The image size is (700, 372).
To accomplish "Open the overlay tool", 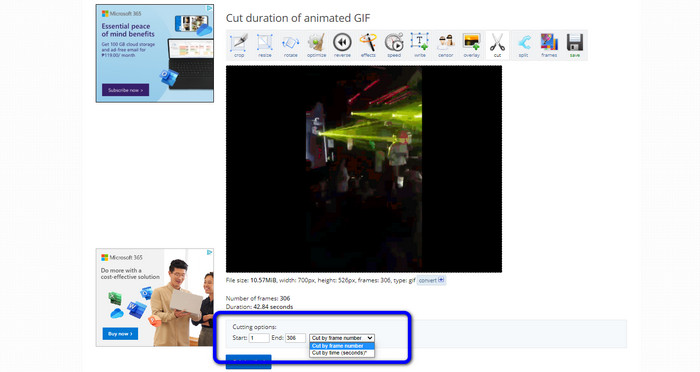I will click(x=471, y=45).
